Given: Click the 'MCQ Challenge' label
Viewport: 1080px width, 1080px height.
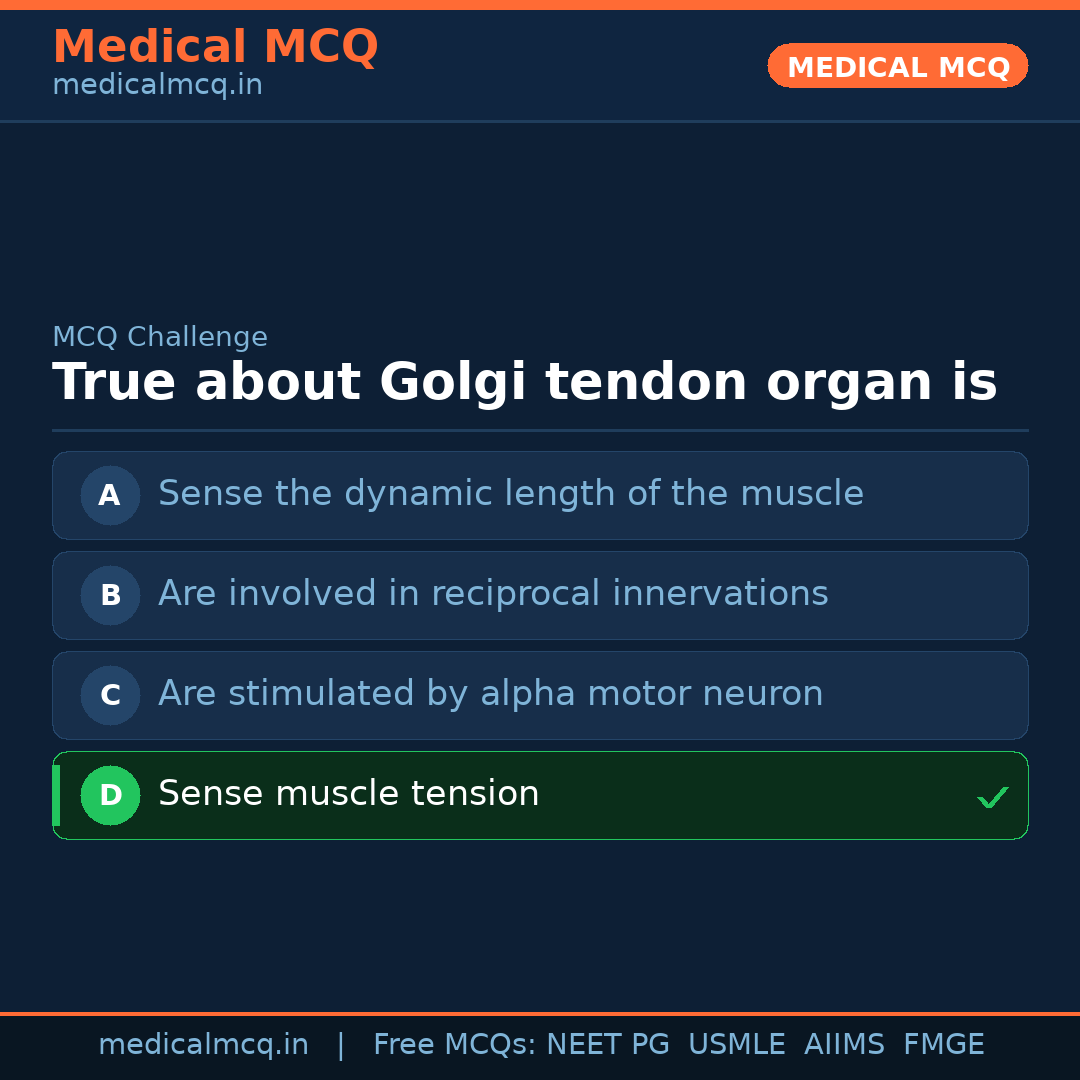Looking at the screenshot, I should tap(160, 338).
